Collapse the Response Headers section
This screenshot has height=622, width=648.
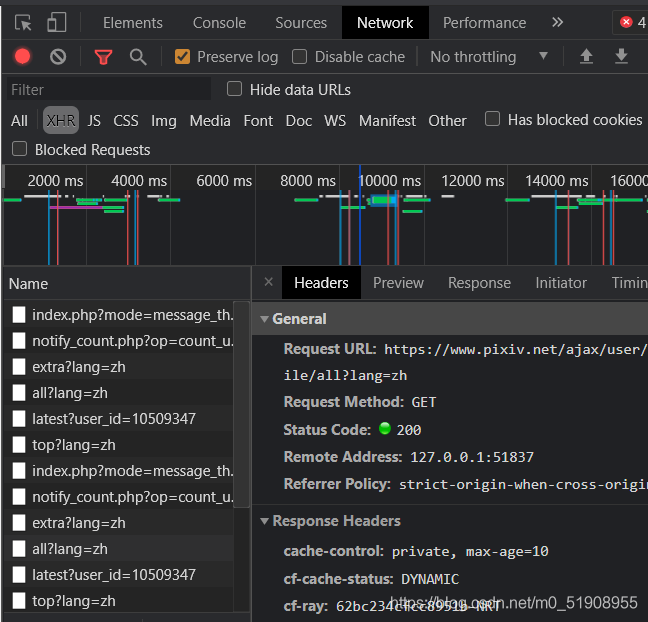(264, 521)
